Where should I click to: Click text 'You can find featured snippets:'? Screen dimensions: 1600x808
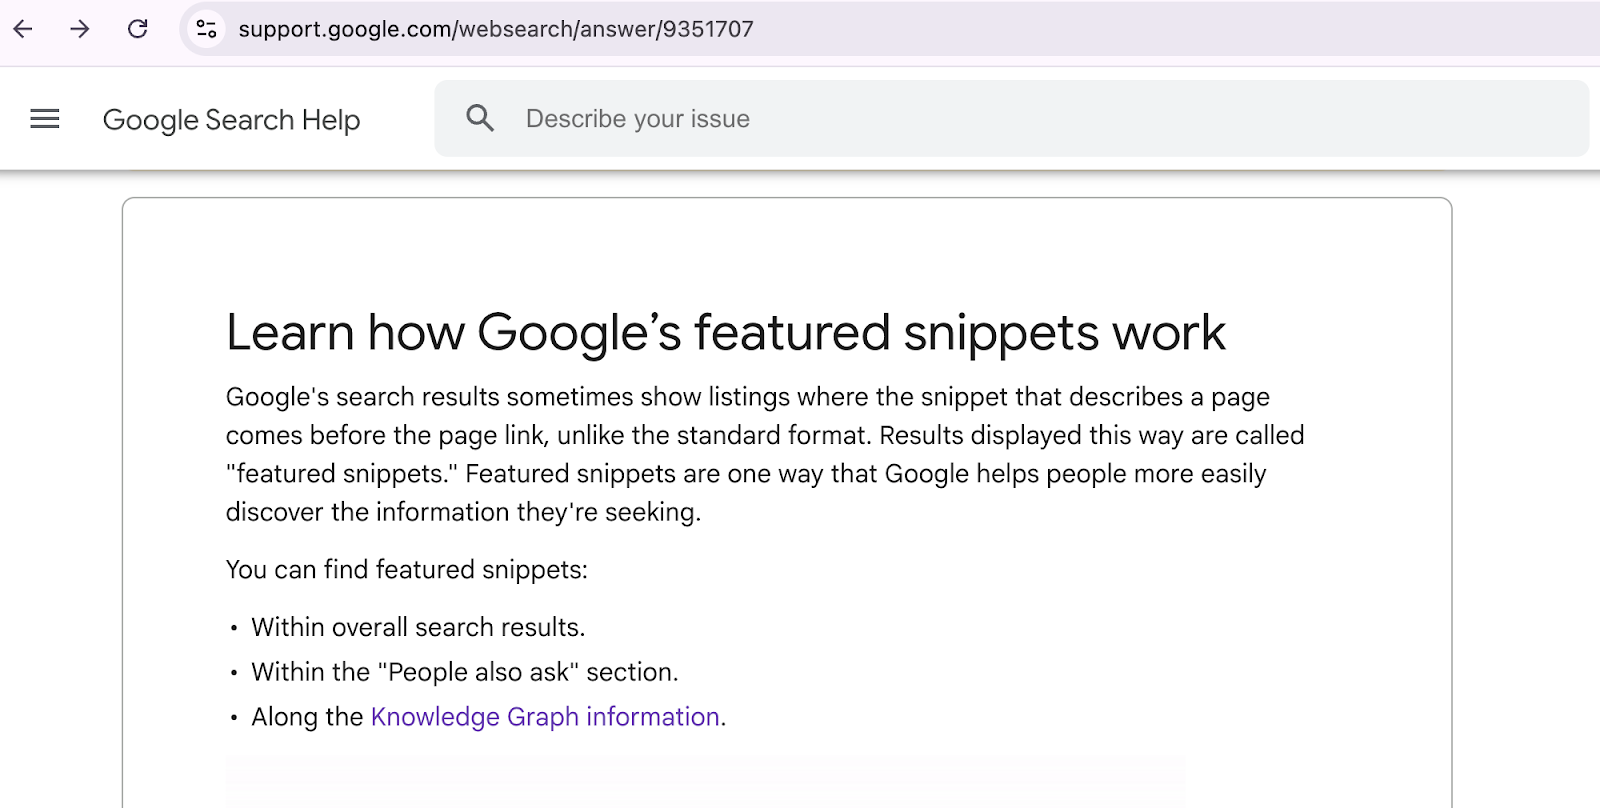(407, 570)
